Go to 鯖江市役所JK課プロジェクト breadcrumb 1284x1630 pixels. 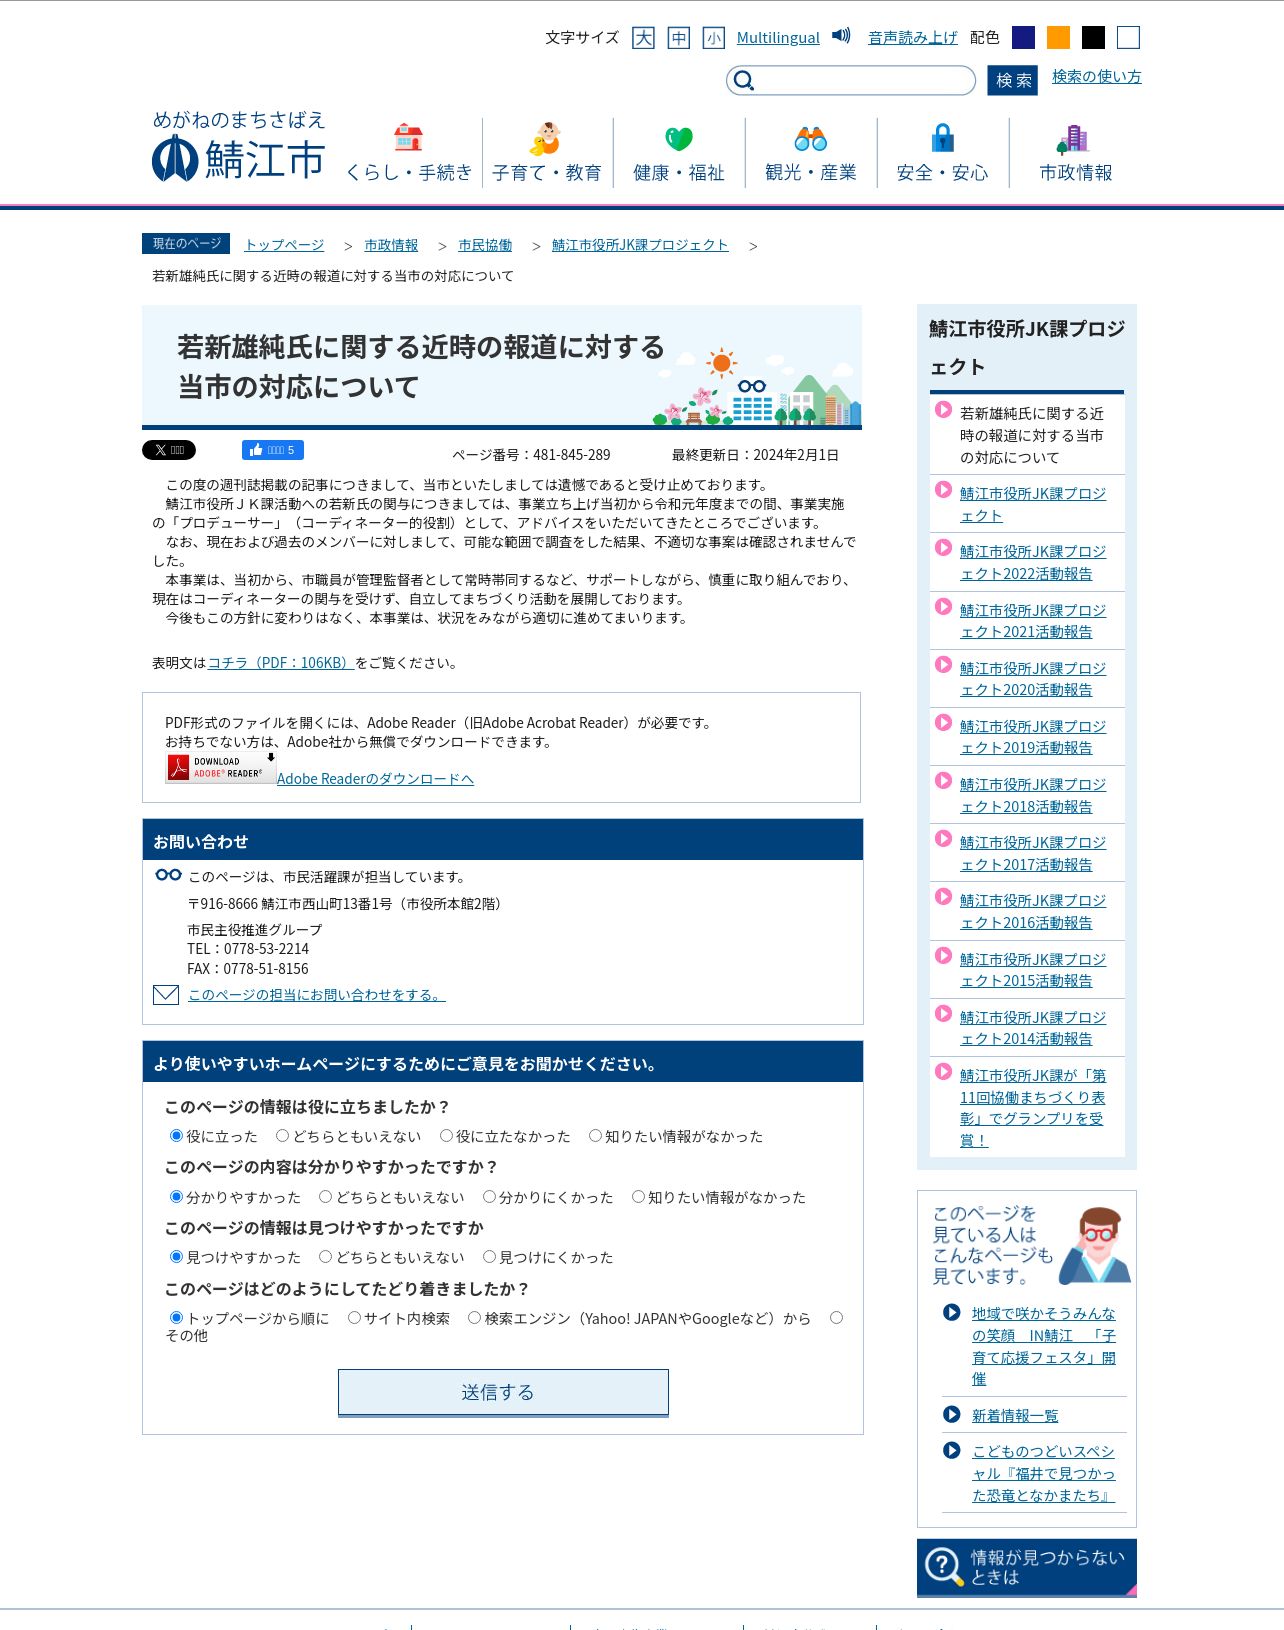[640, 245]
